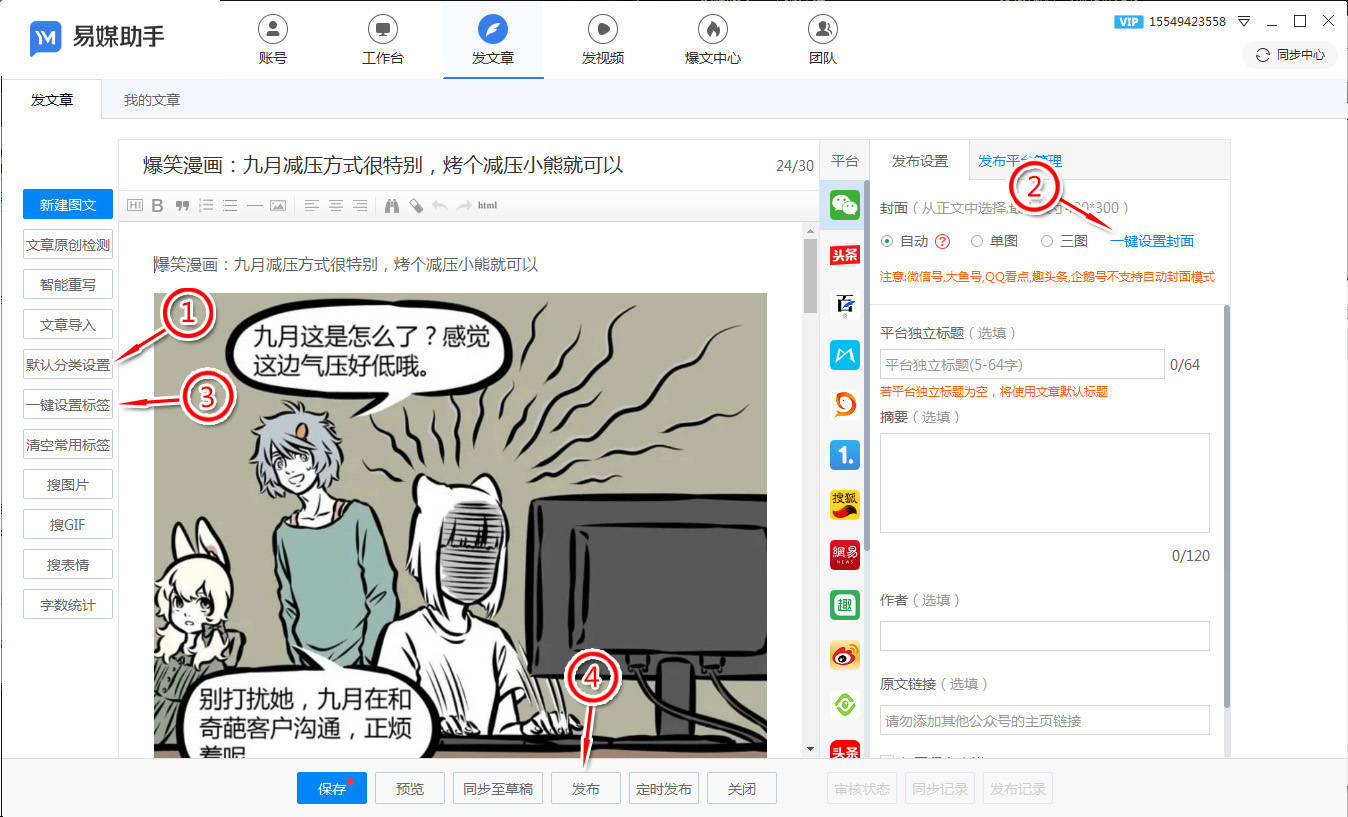Viewport: 1348px width, 817px height.
Task: Click 同步至草稿 button
Action: (x=498, y=788)
